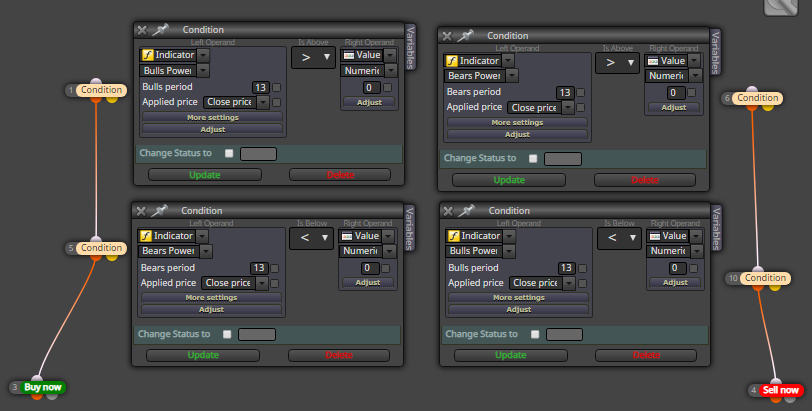
Task: Select the Condition node numbered 10
Action: point(765,278)
